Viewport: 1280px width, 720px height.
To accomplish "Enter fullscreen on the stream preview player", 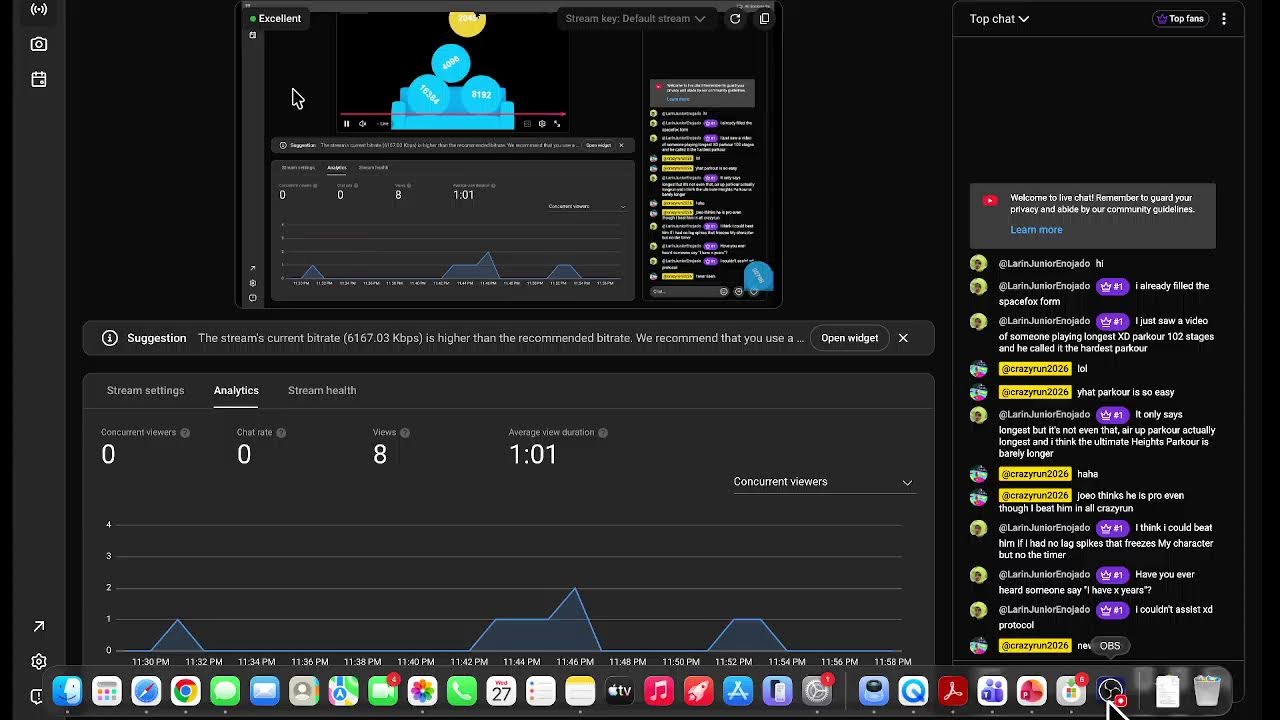I will pos(557,124).
